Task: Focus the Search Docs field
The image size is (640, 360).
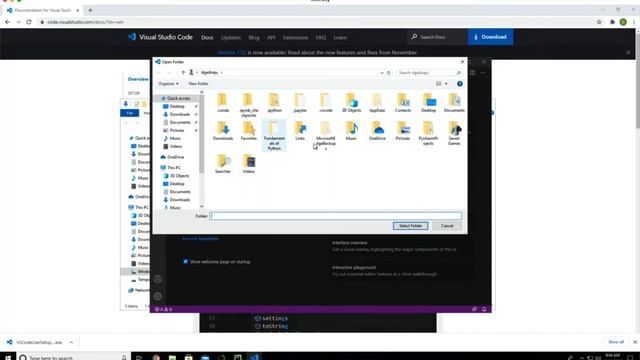Action: coord(438,37)
